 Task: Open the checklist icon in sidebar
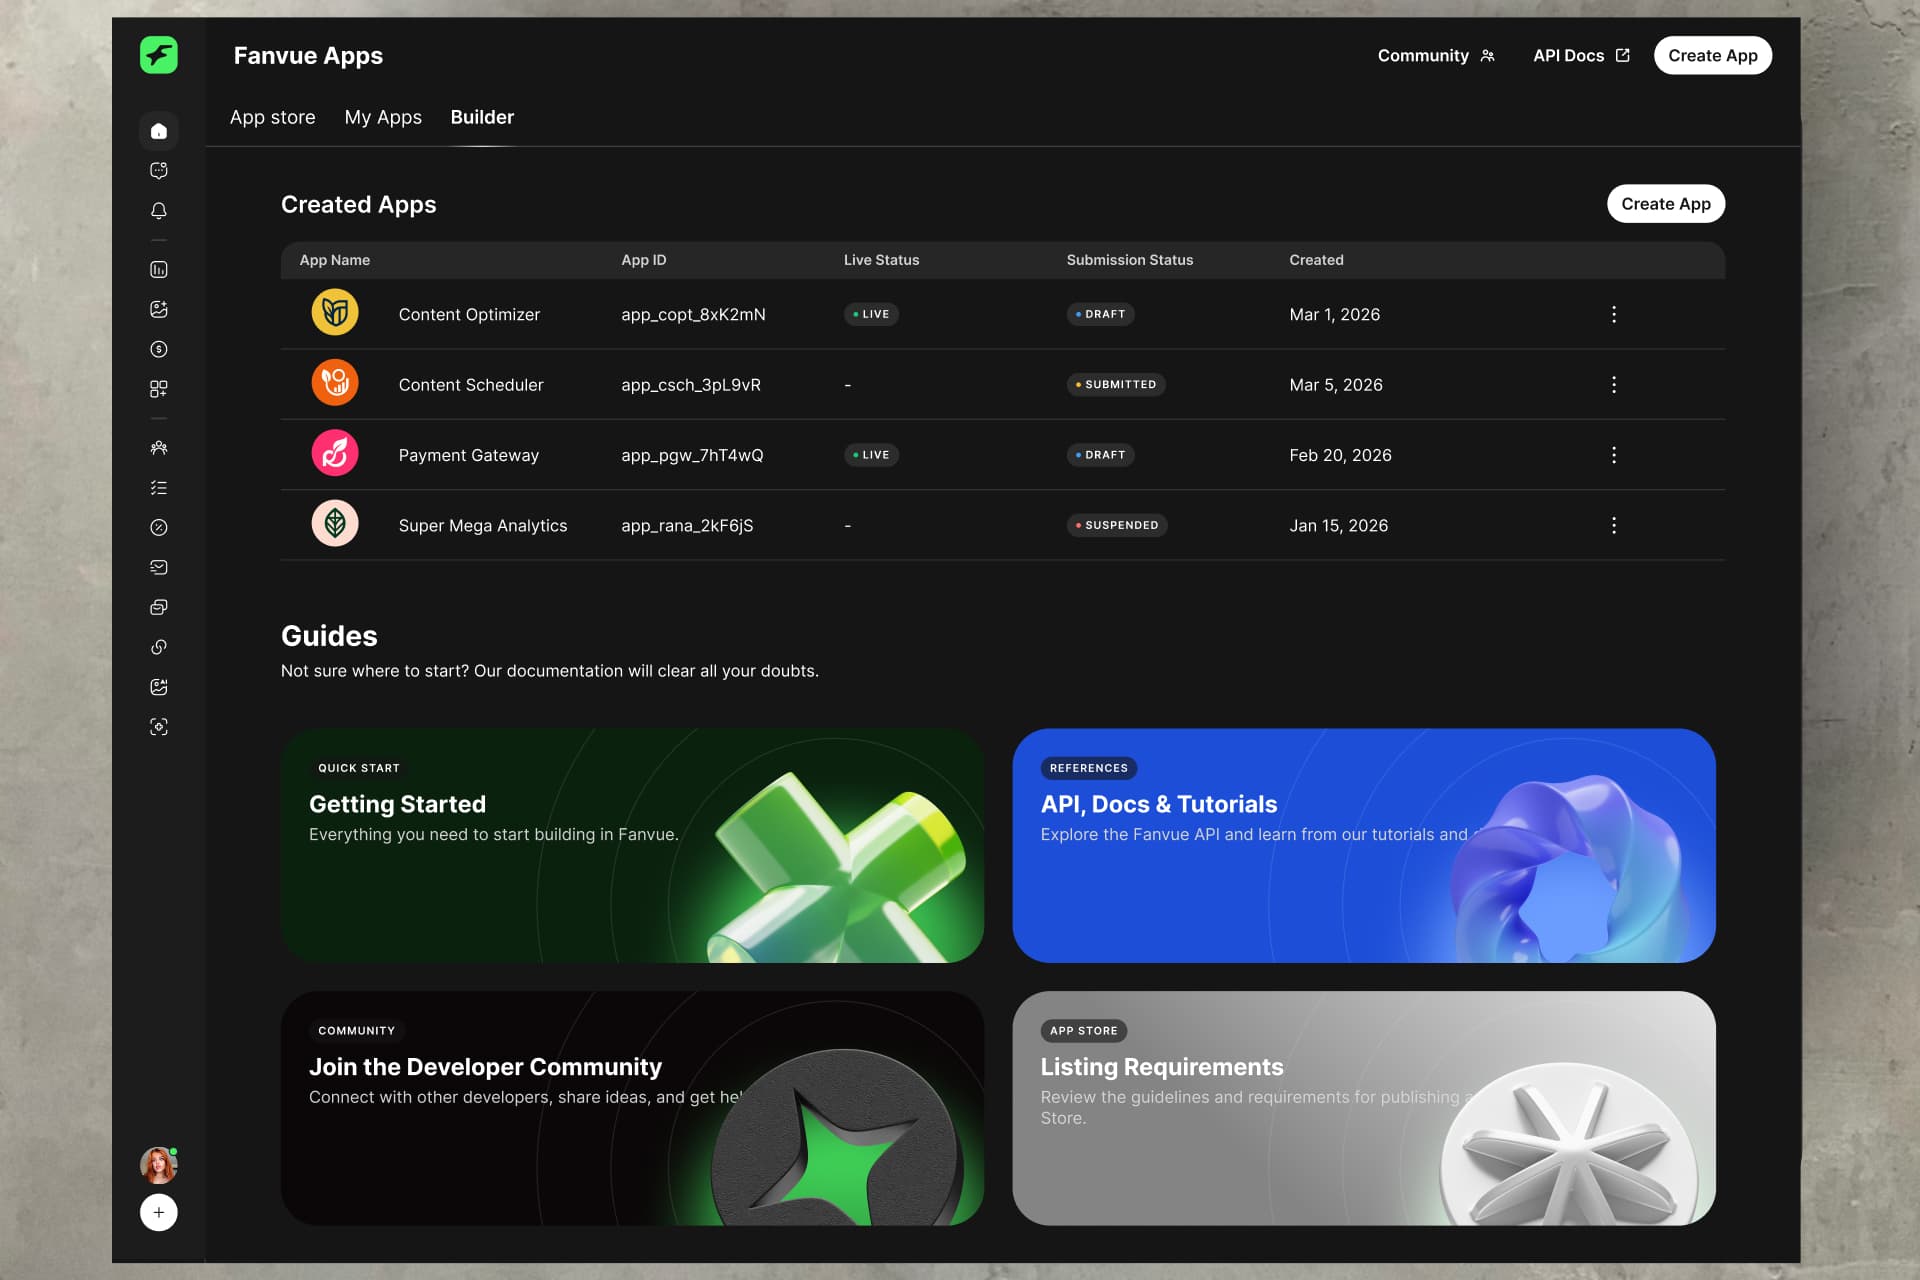point(159,488)
